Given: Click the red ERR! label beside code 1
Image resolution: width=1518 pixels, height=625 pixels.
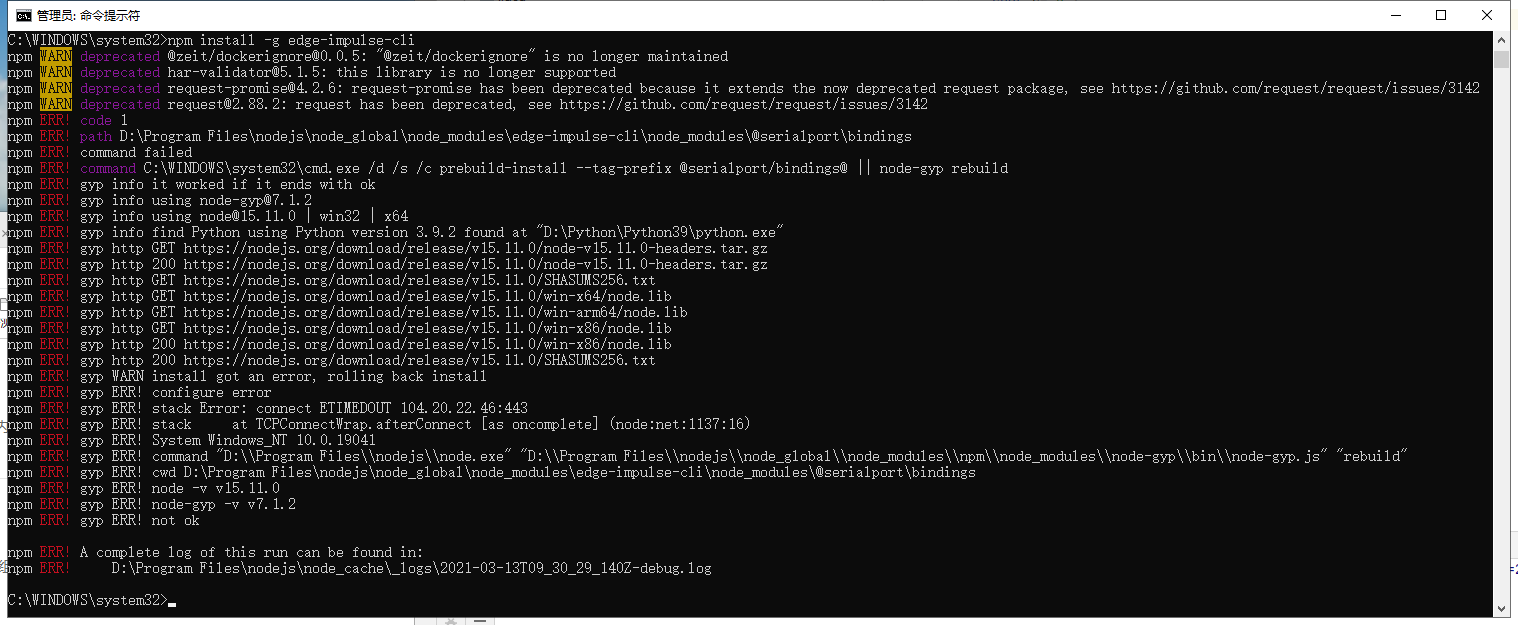Looking at the screenshot, I should [55, 120].
